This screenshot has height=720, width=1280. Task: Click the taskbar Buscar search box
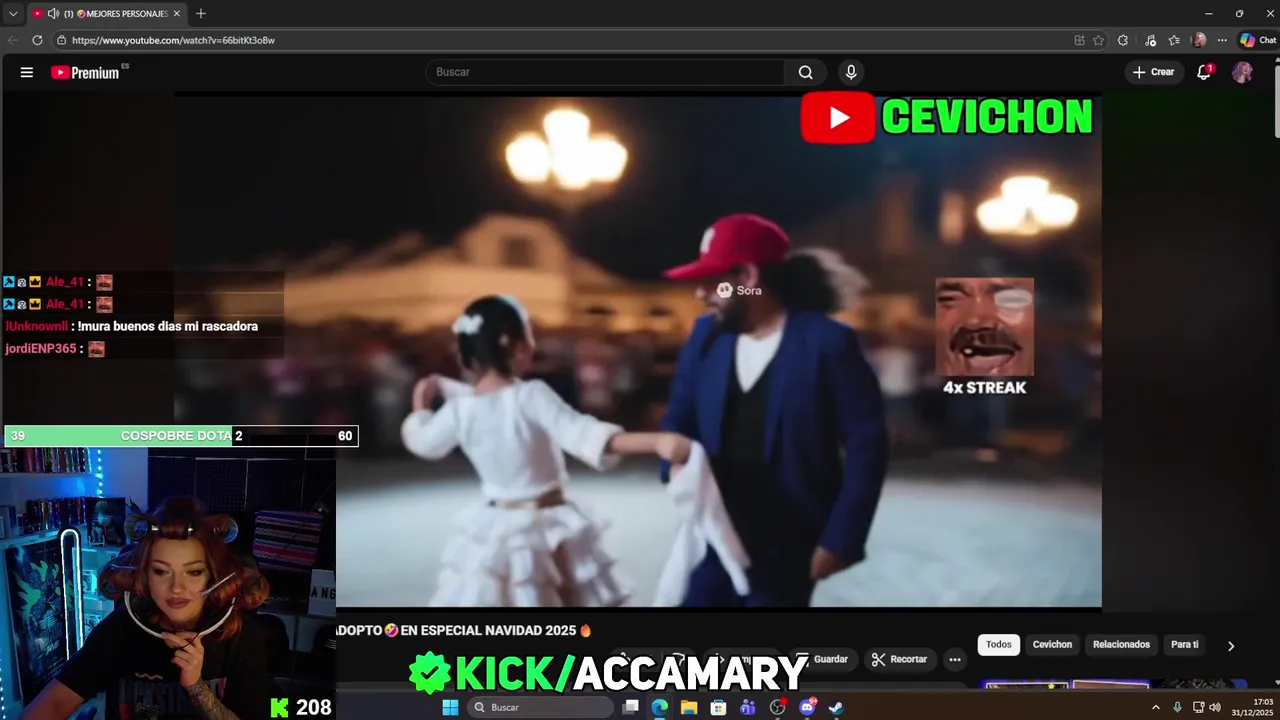tap(540, 707)
